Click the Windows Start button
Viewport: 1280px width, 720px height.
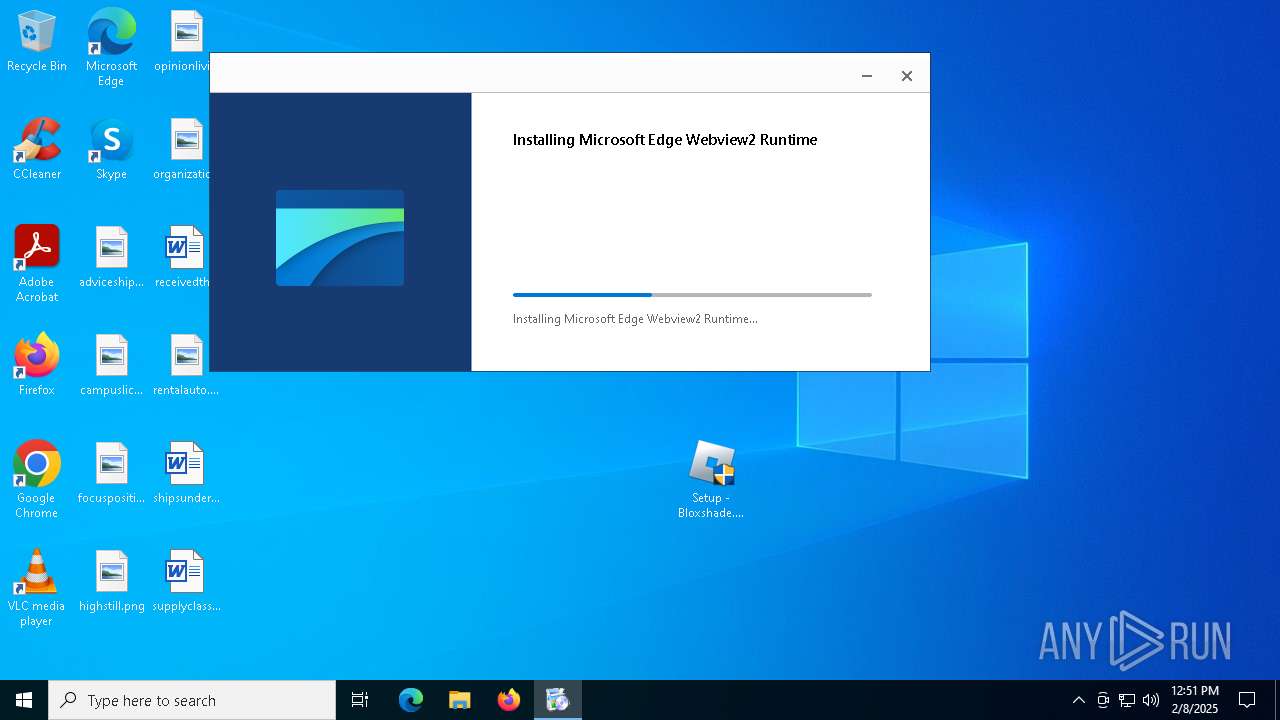point(24,700)
